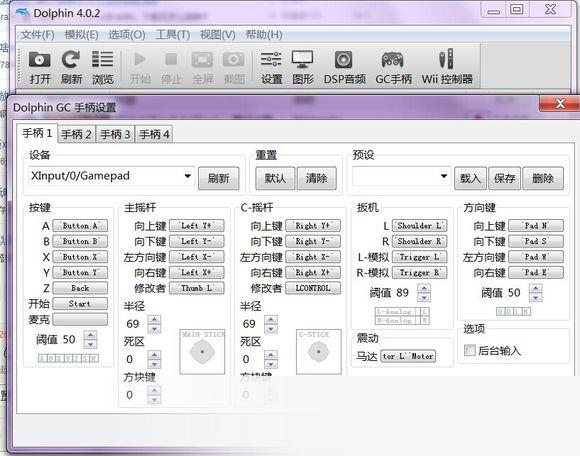Click the Shoulder L trigger mapping

[x=419, y=226]
